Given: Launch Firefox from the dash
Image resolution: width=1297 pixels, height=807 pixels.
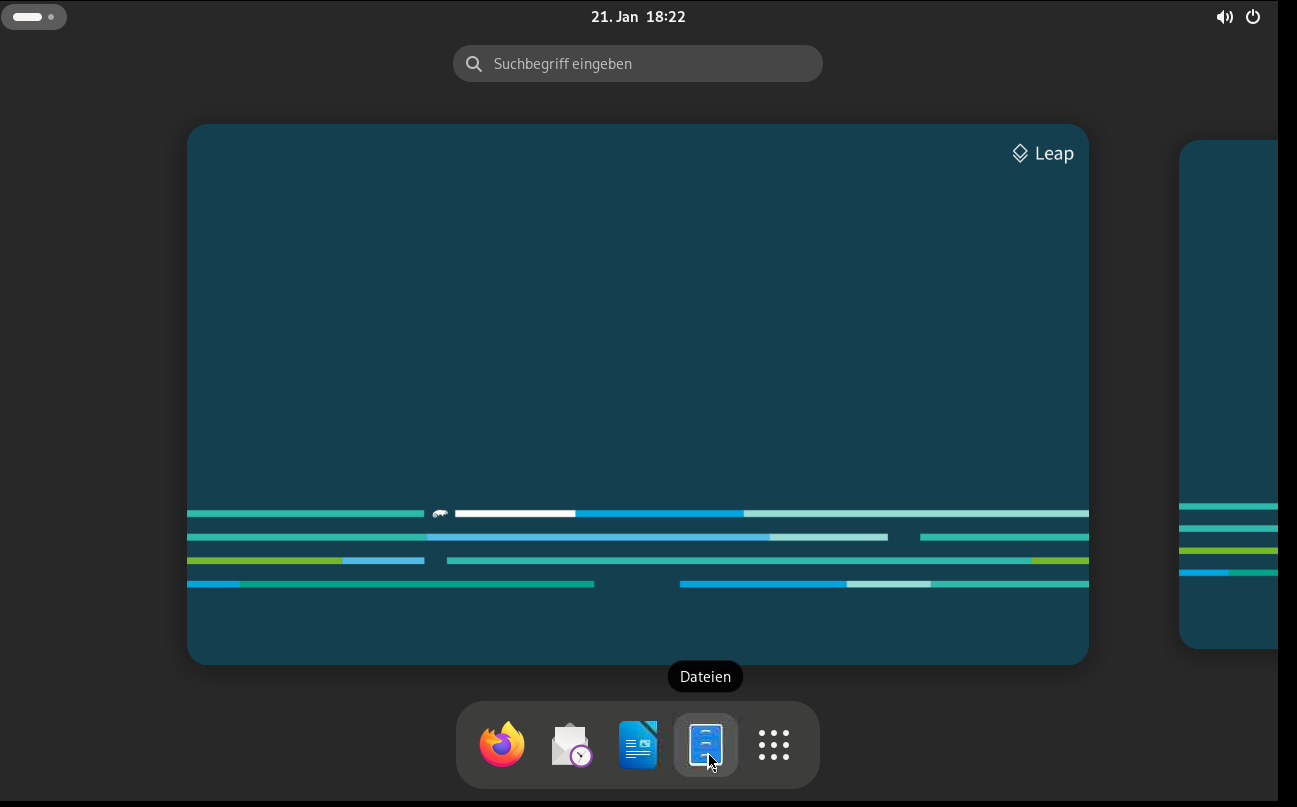Looking at the screenshot, I should (502, 745).
